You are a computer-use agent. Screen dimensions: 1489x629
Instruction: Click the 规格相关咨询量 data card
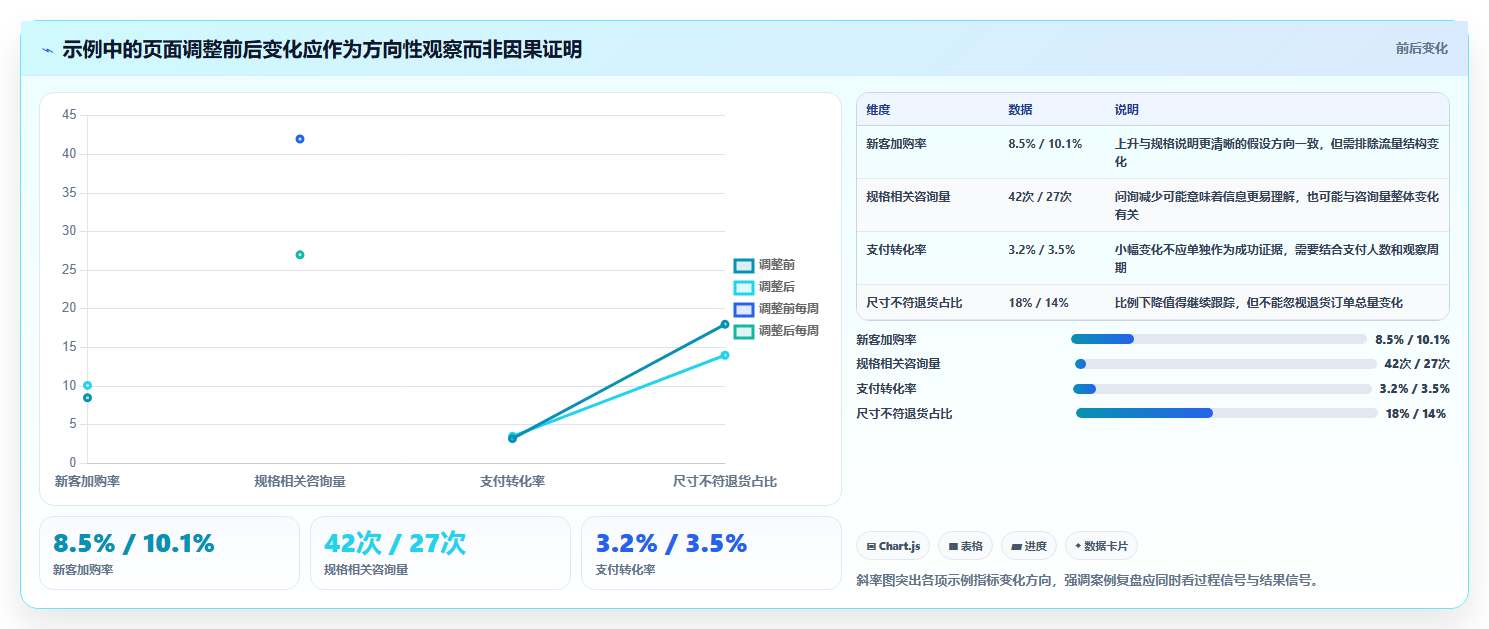(440, 553)
